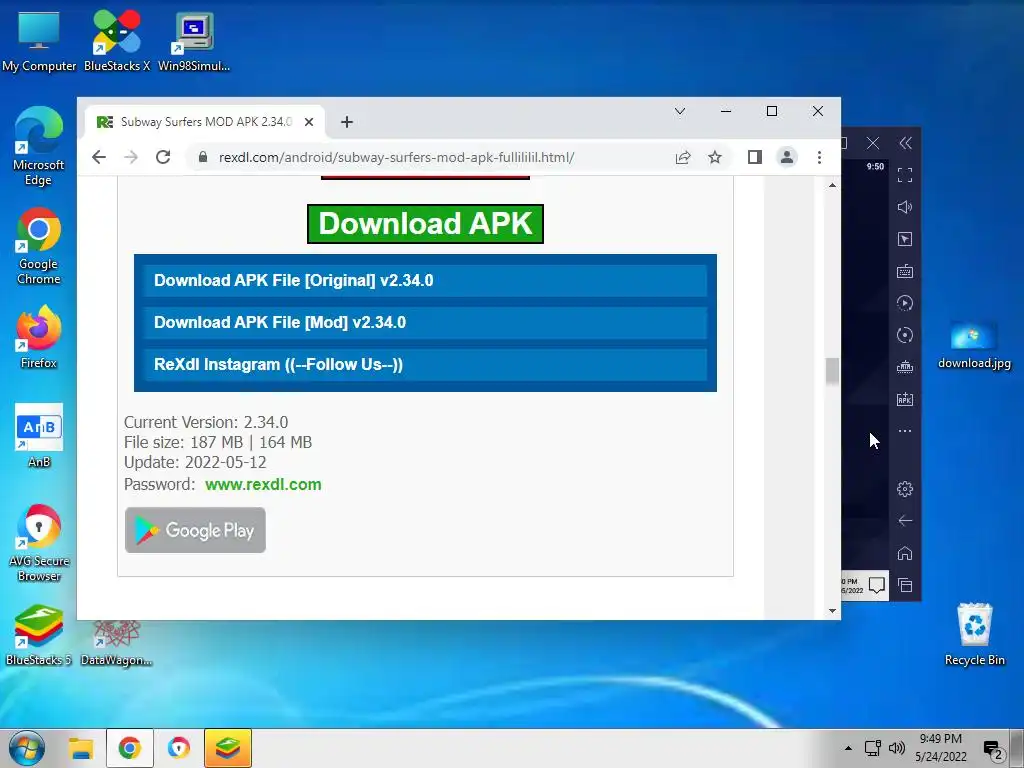This screenshot has width=1024, height=768.
Task: Open network tray icon
Action: tap(872, 748)
